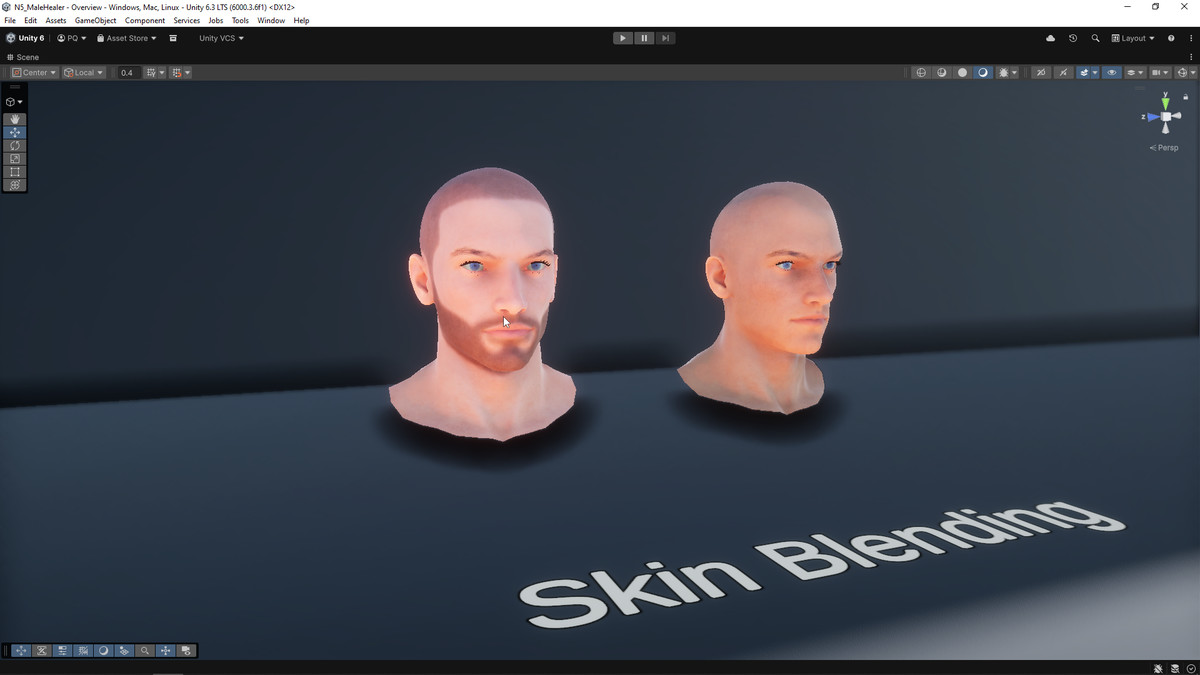
Task: Select the Hand view tool
Action: click(15, 119)
